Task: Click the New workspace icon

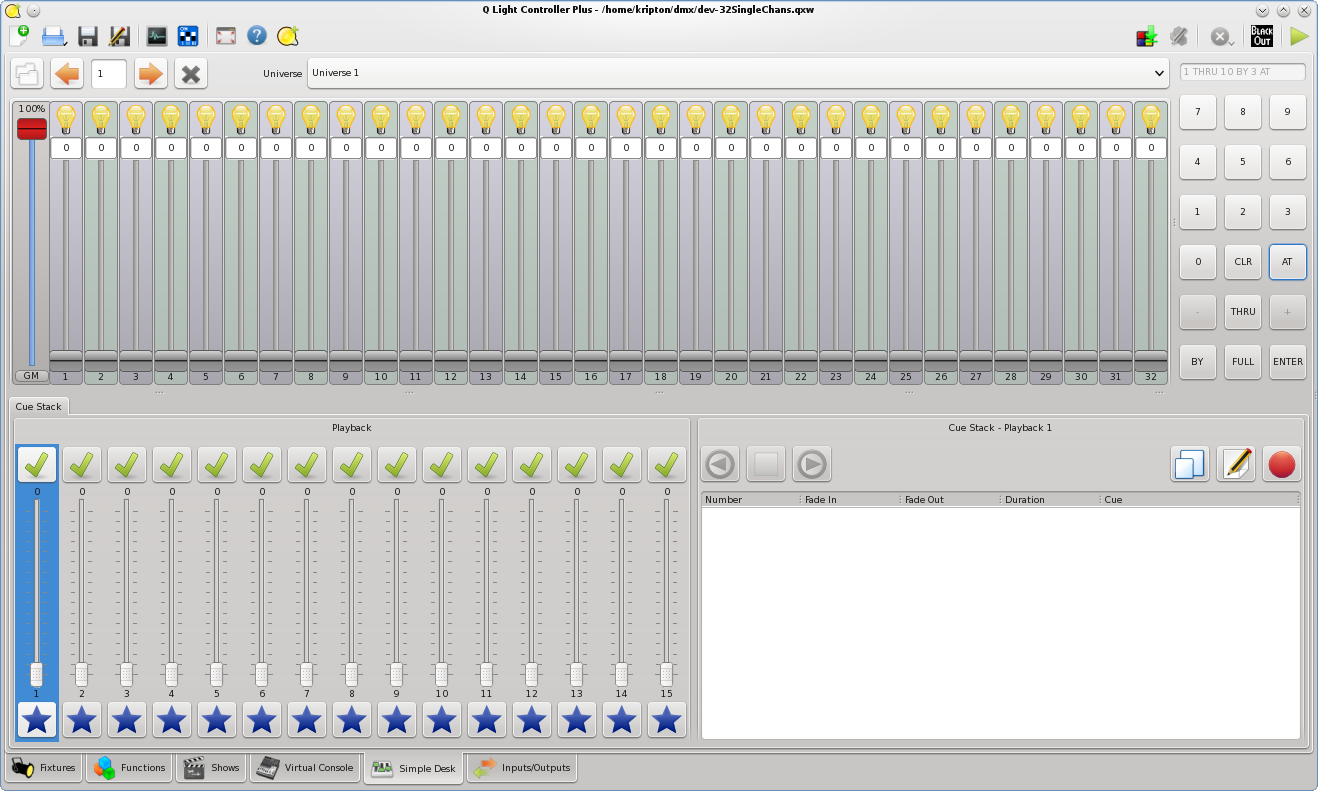Action: (x=19, y=36)
